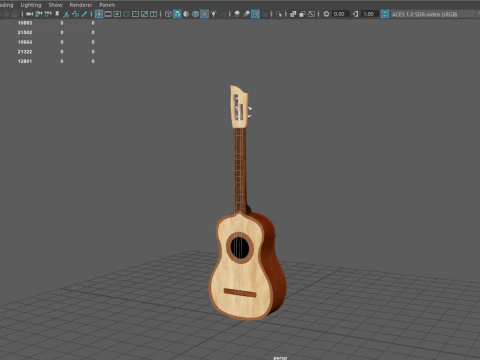Open the Grease Pencil tool
Image resolution: width=480 pixels, height=360 pixels.
click(84, 14)
